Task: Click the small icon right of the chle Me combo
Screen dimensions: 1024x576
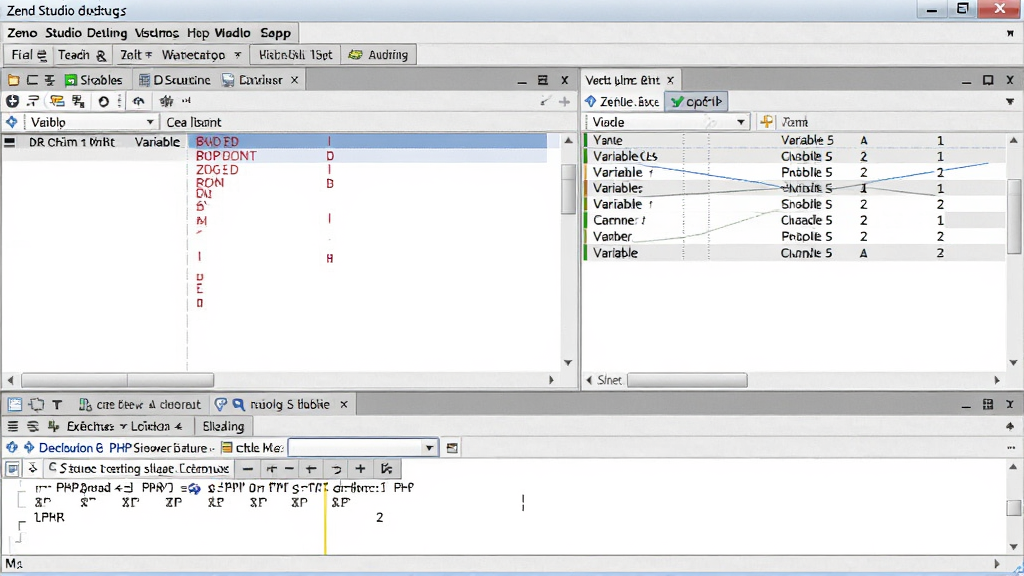Action: (x=452, y=448)
